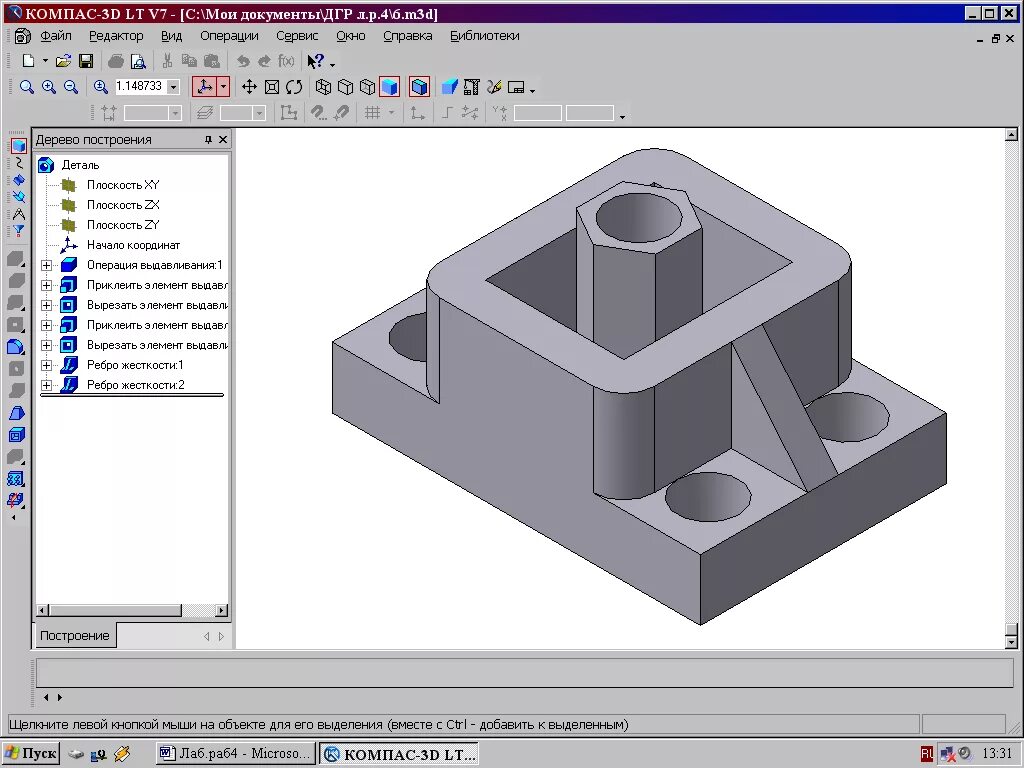This screenshot has width=1024, height=768.
Task: Open the Операции menu
Action: 229,36
